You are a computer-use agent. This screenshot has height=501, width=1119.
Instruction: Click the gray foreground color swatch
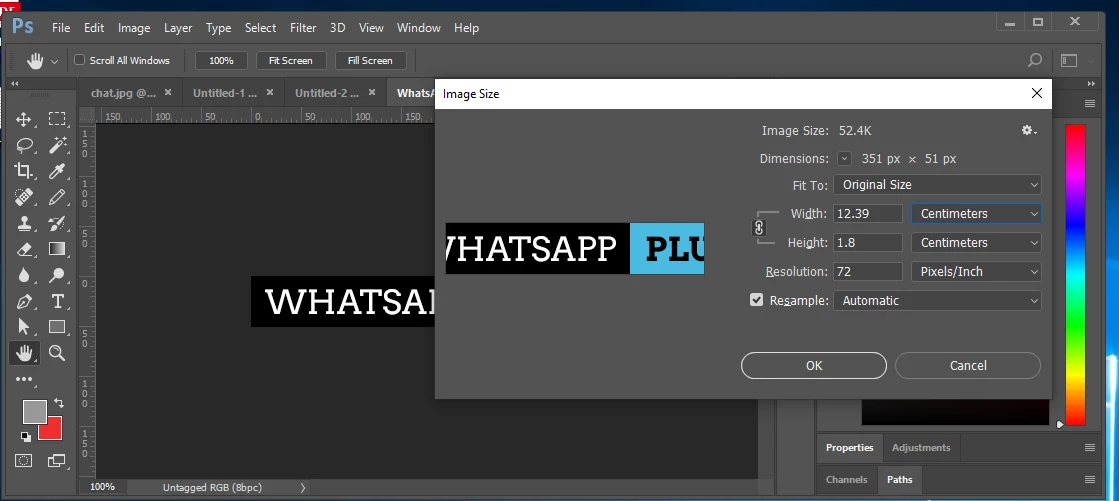click(x=34, y=412)
